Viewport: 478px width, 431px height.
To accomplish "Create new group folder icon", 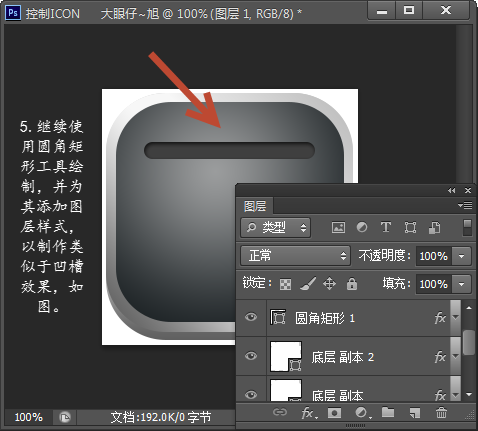I will coord(388,413).
